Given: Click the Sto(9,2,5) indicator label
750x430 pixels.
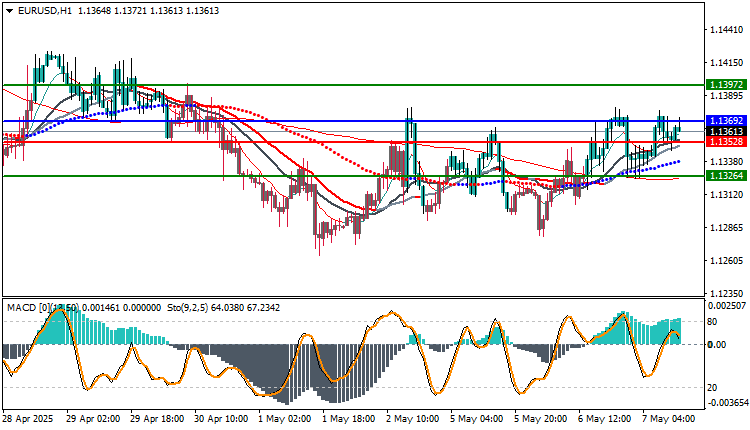Looking at the screenshot, I should click(188, 308).
